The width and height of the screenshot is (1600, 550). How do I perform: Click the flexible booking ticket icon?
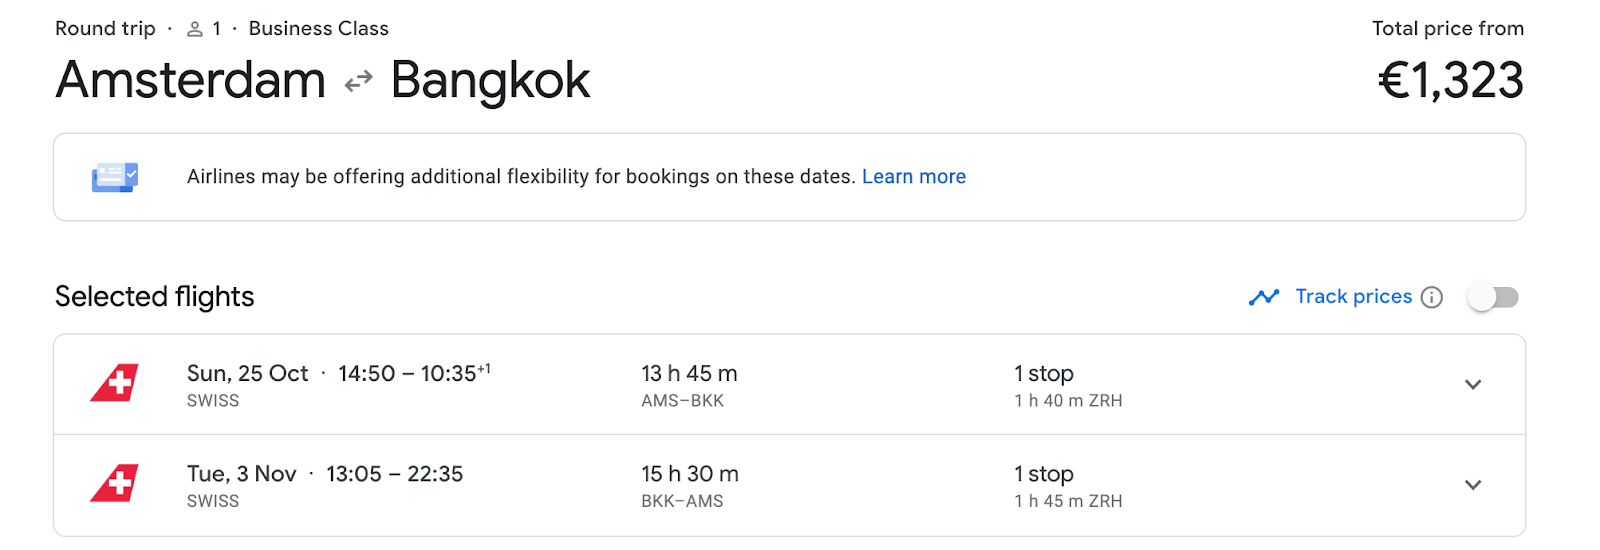[115, 177]
